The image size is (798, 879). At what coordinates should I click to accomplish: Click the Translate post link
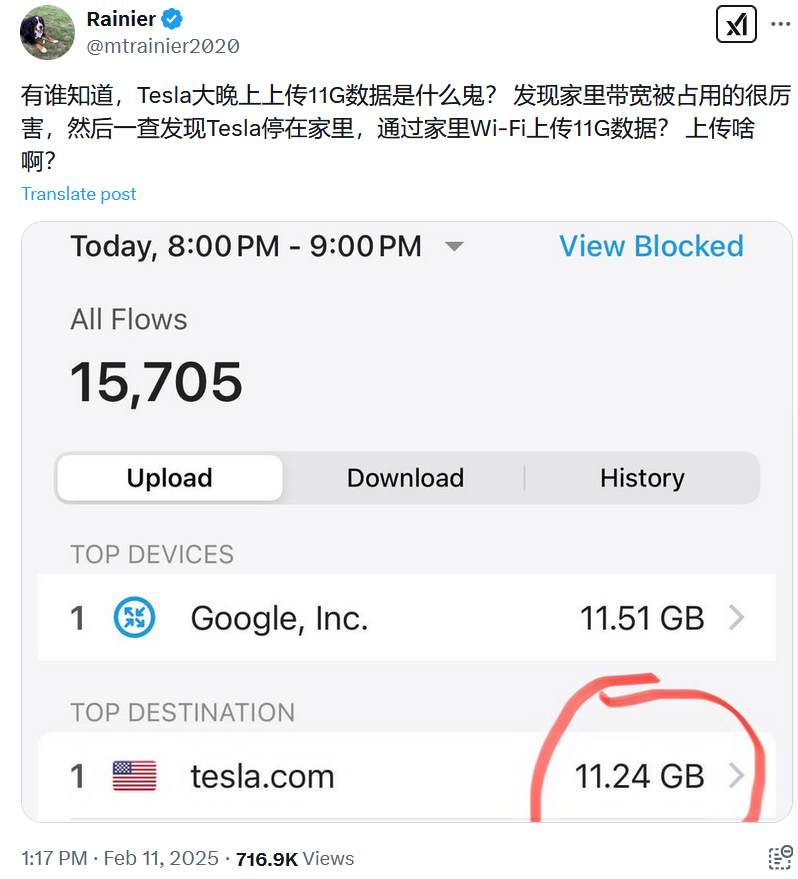[78, 193]
